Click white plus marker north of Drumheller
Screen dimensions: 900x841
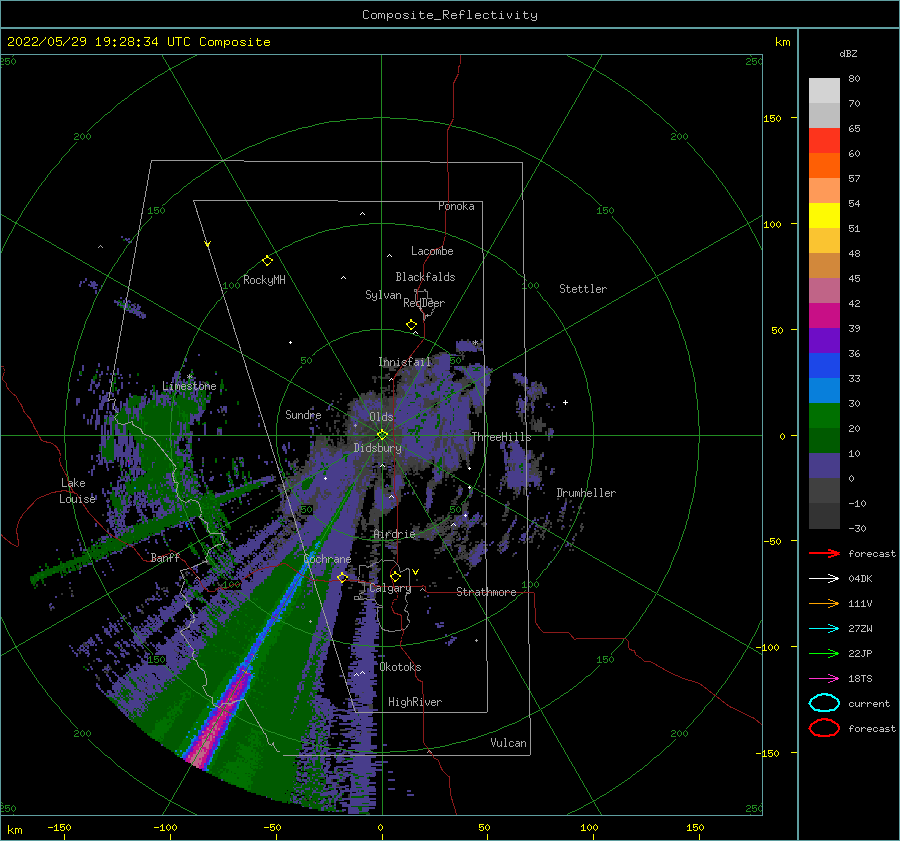coord(565,402)
